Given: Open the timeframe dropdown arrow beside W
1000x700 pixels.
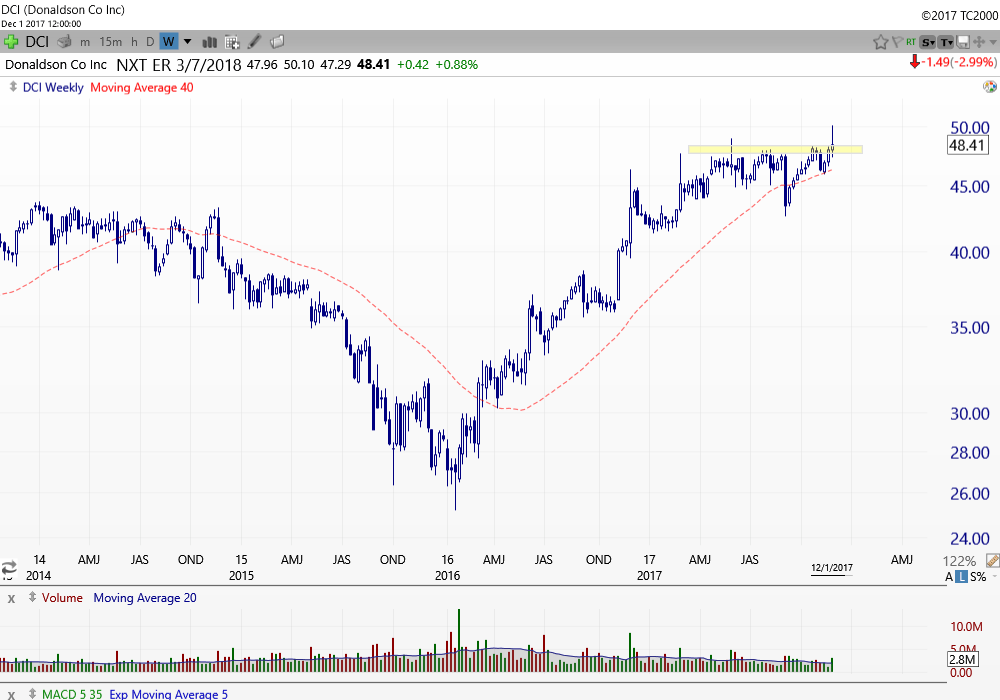Looking at the screenshot, I should point(187,41).
